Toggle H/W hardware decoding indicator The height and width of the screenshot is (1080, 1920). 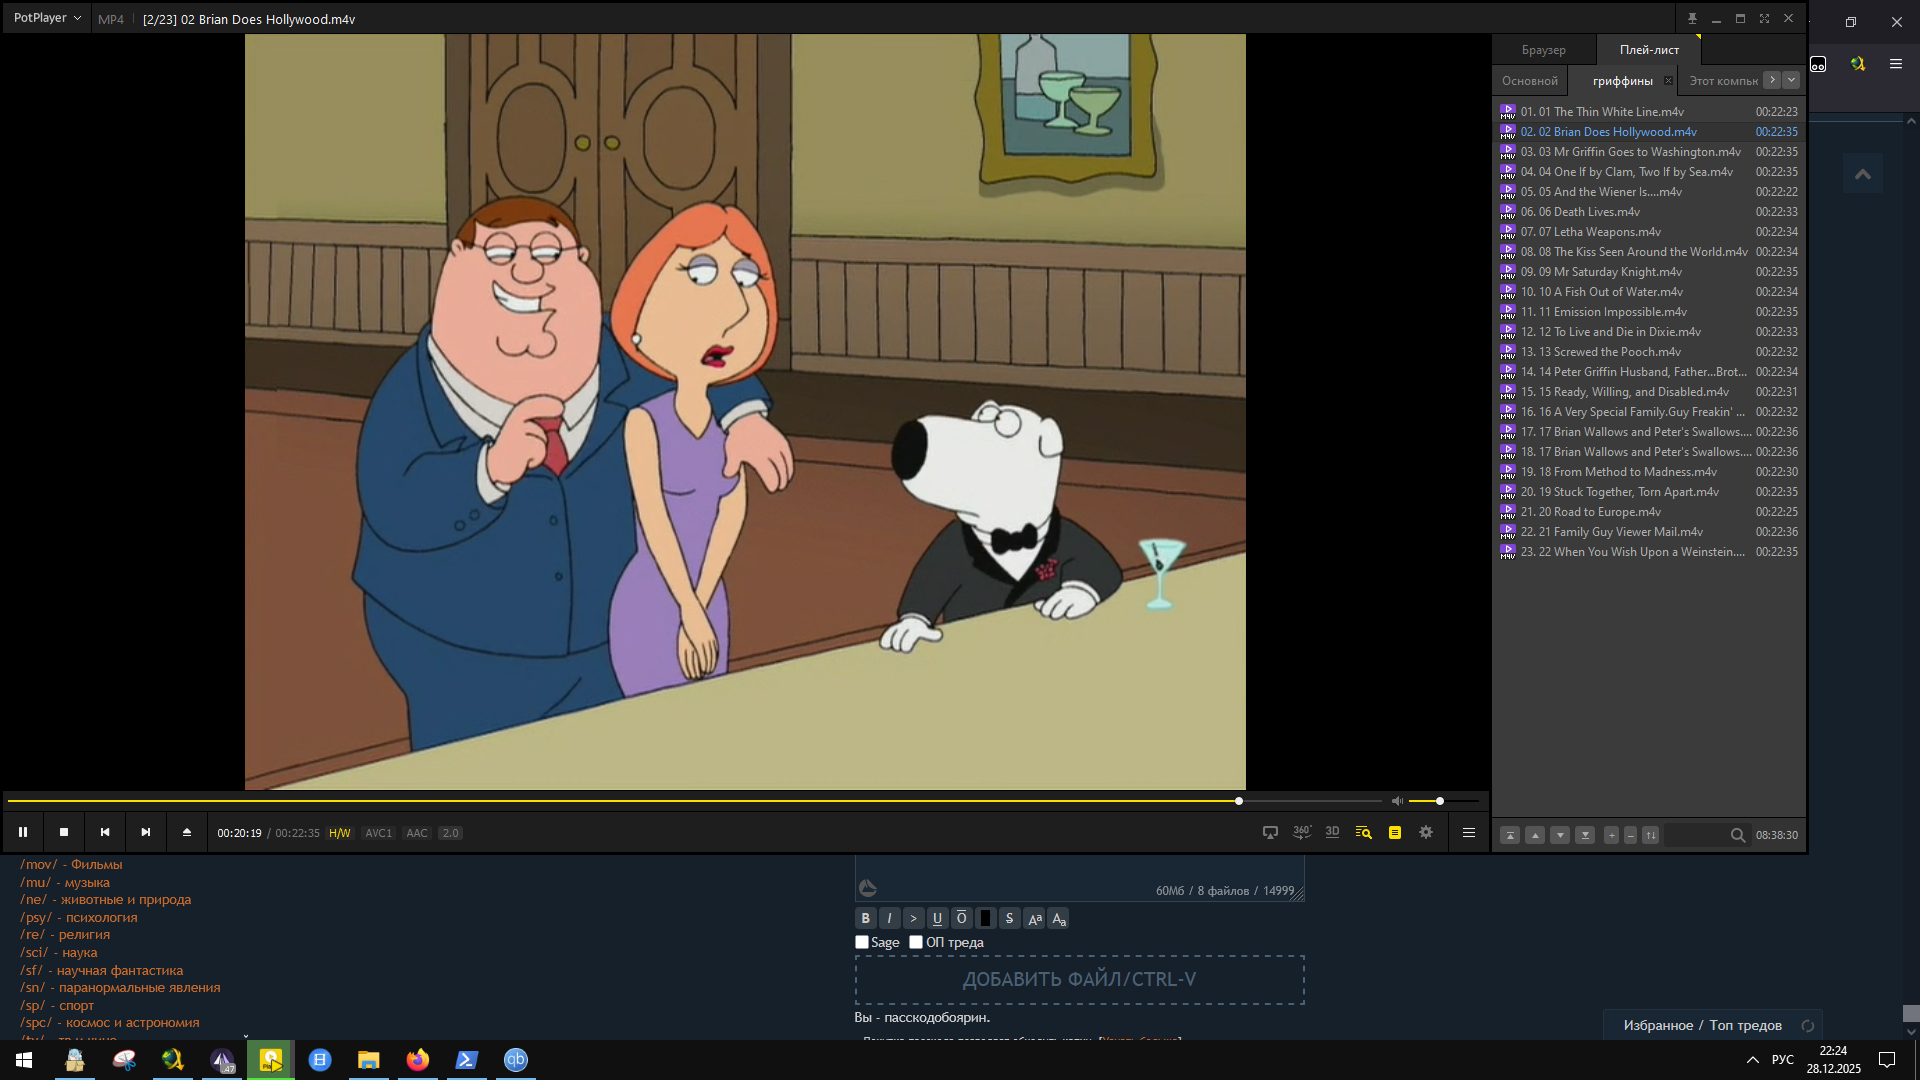340,833
